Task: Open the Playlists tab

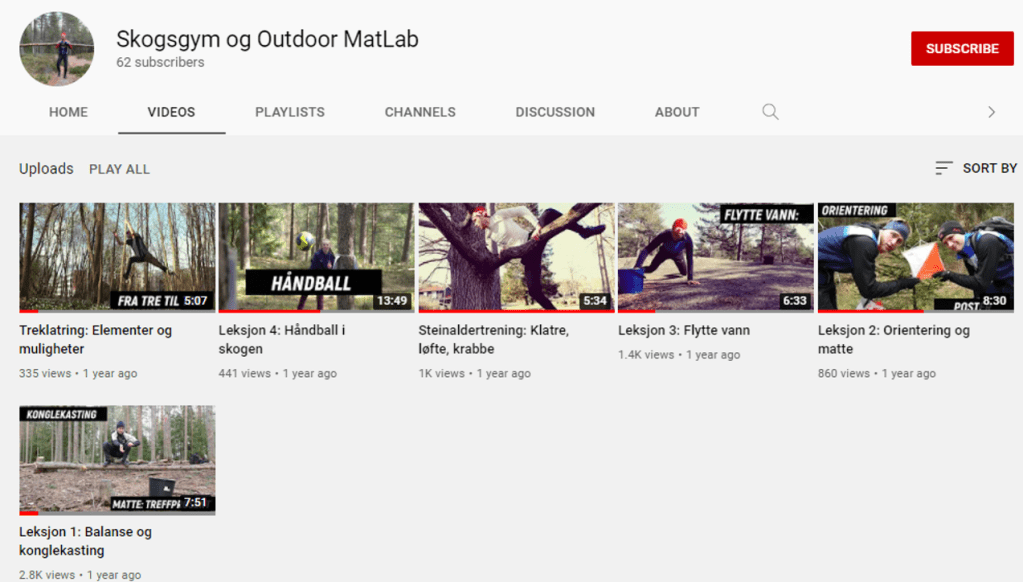Action: click(290, 112)
